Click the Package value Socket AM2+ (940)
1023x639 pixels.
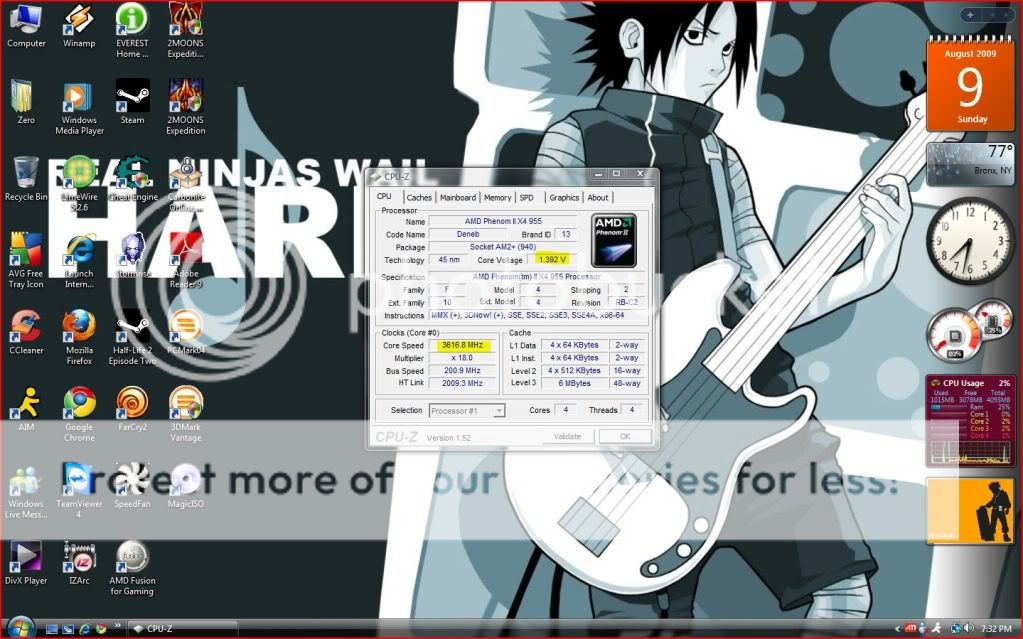pos(503,247)
